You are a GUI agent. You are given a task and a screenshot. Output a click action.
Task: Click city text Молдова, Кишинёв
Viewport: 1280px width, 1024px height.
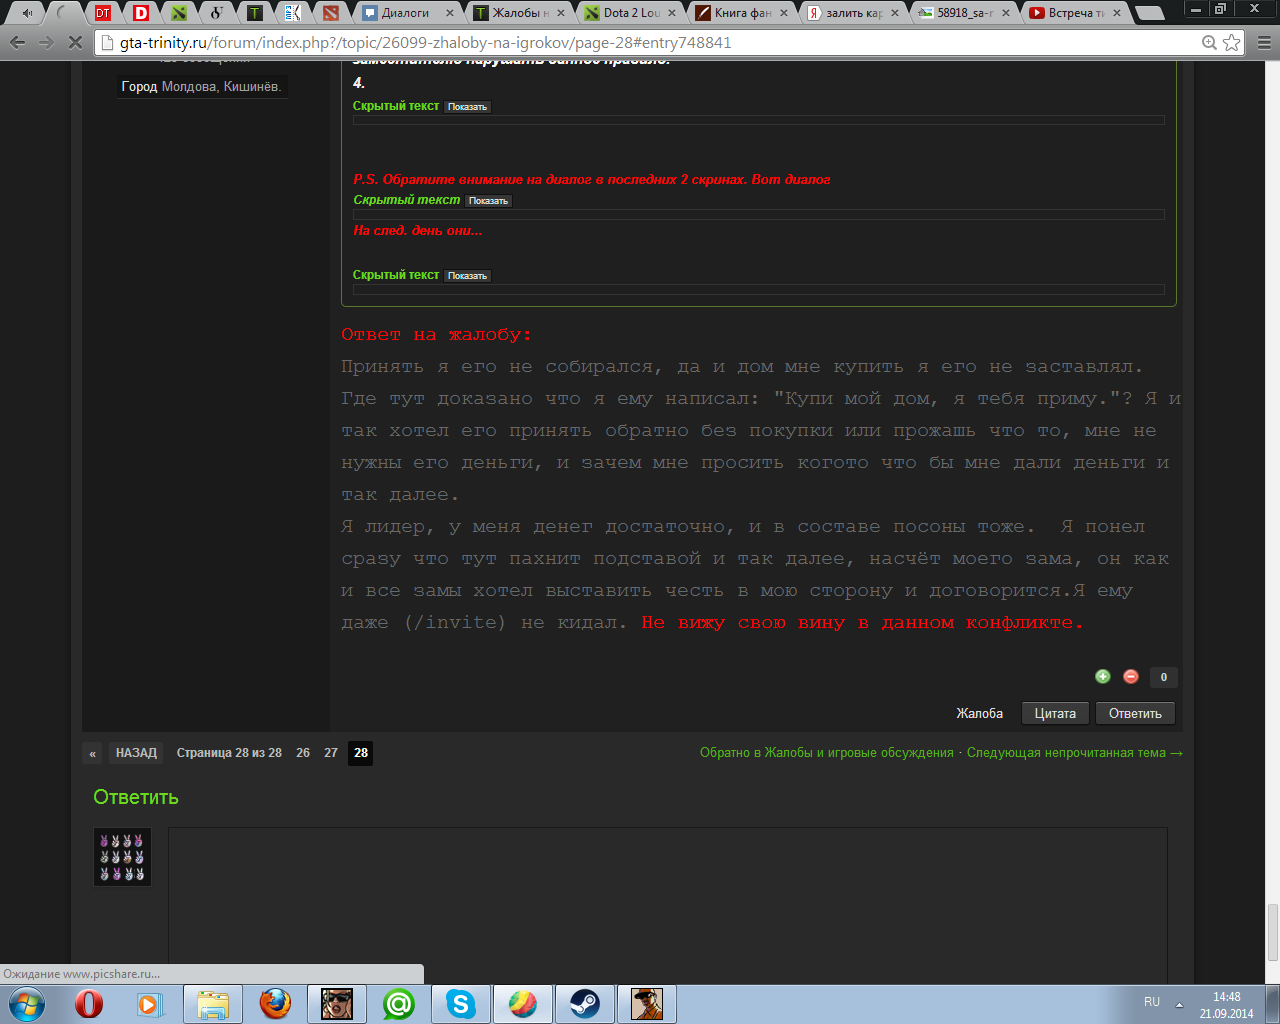[221, 87]
